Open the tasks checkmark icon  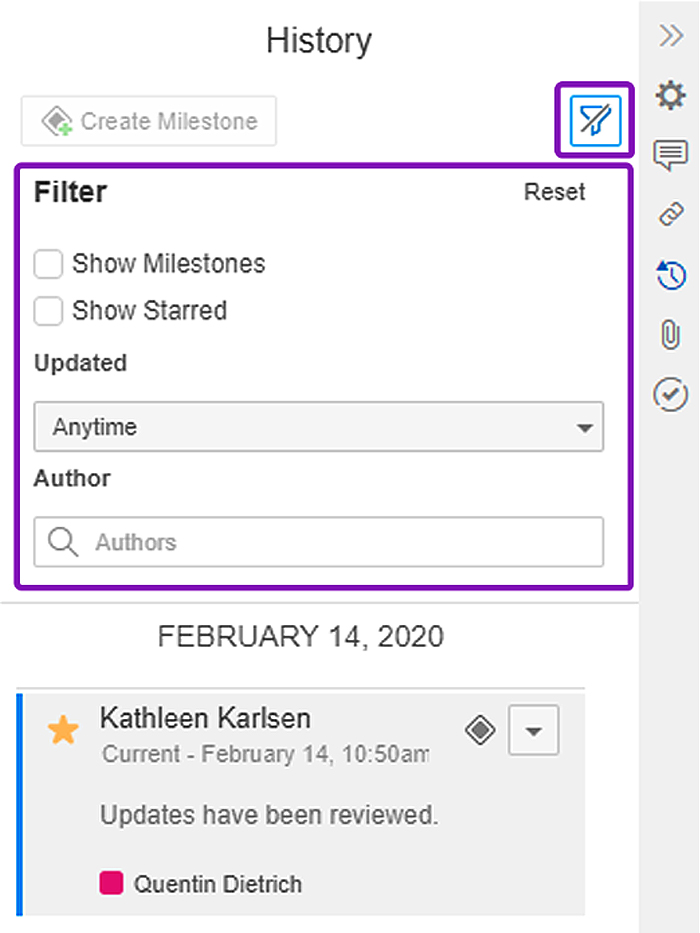[x=670, y=394]
